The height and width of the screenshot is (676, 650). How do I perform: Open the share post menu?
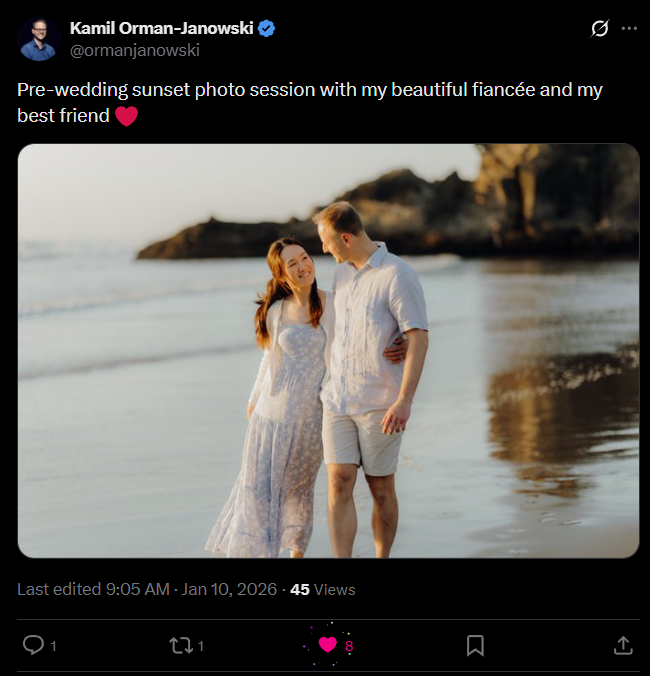point(623,645)
